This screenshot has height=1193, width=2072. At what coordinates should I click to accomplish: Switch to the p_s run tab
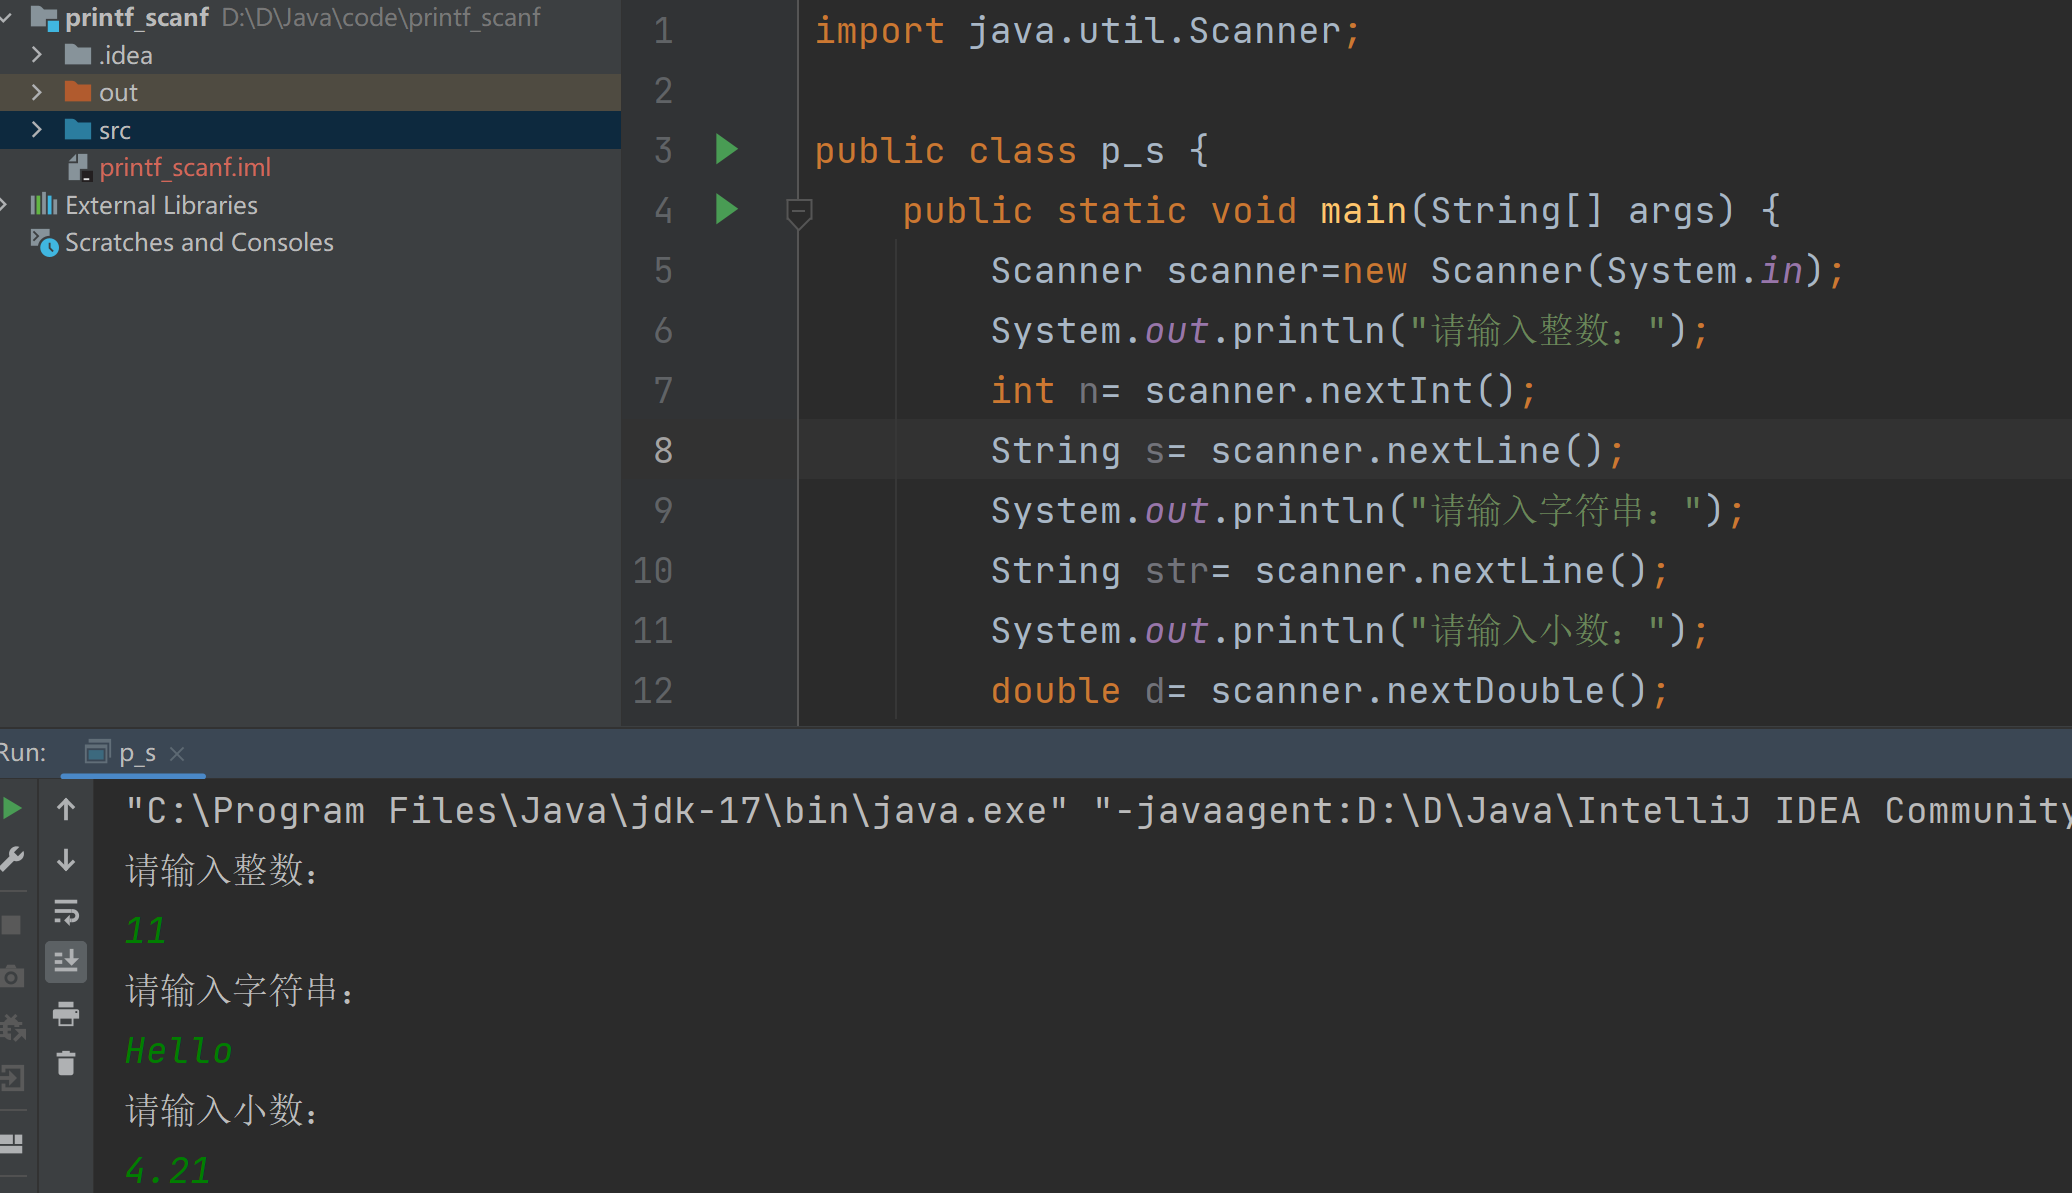tap(136, 752)
